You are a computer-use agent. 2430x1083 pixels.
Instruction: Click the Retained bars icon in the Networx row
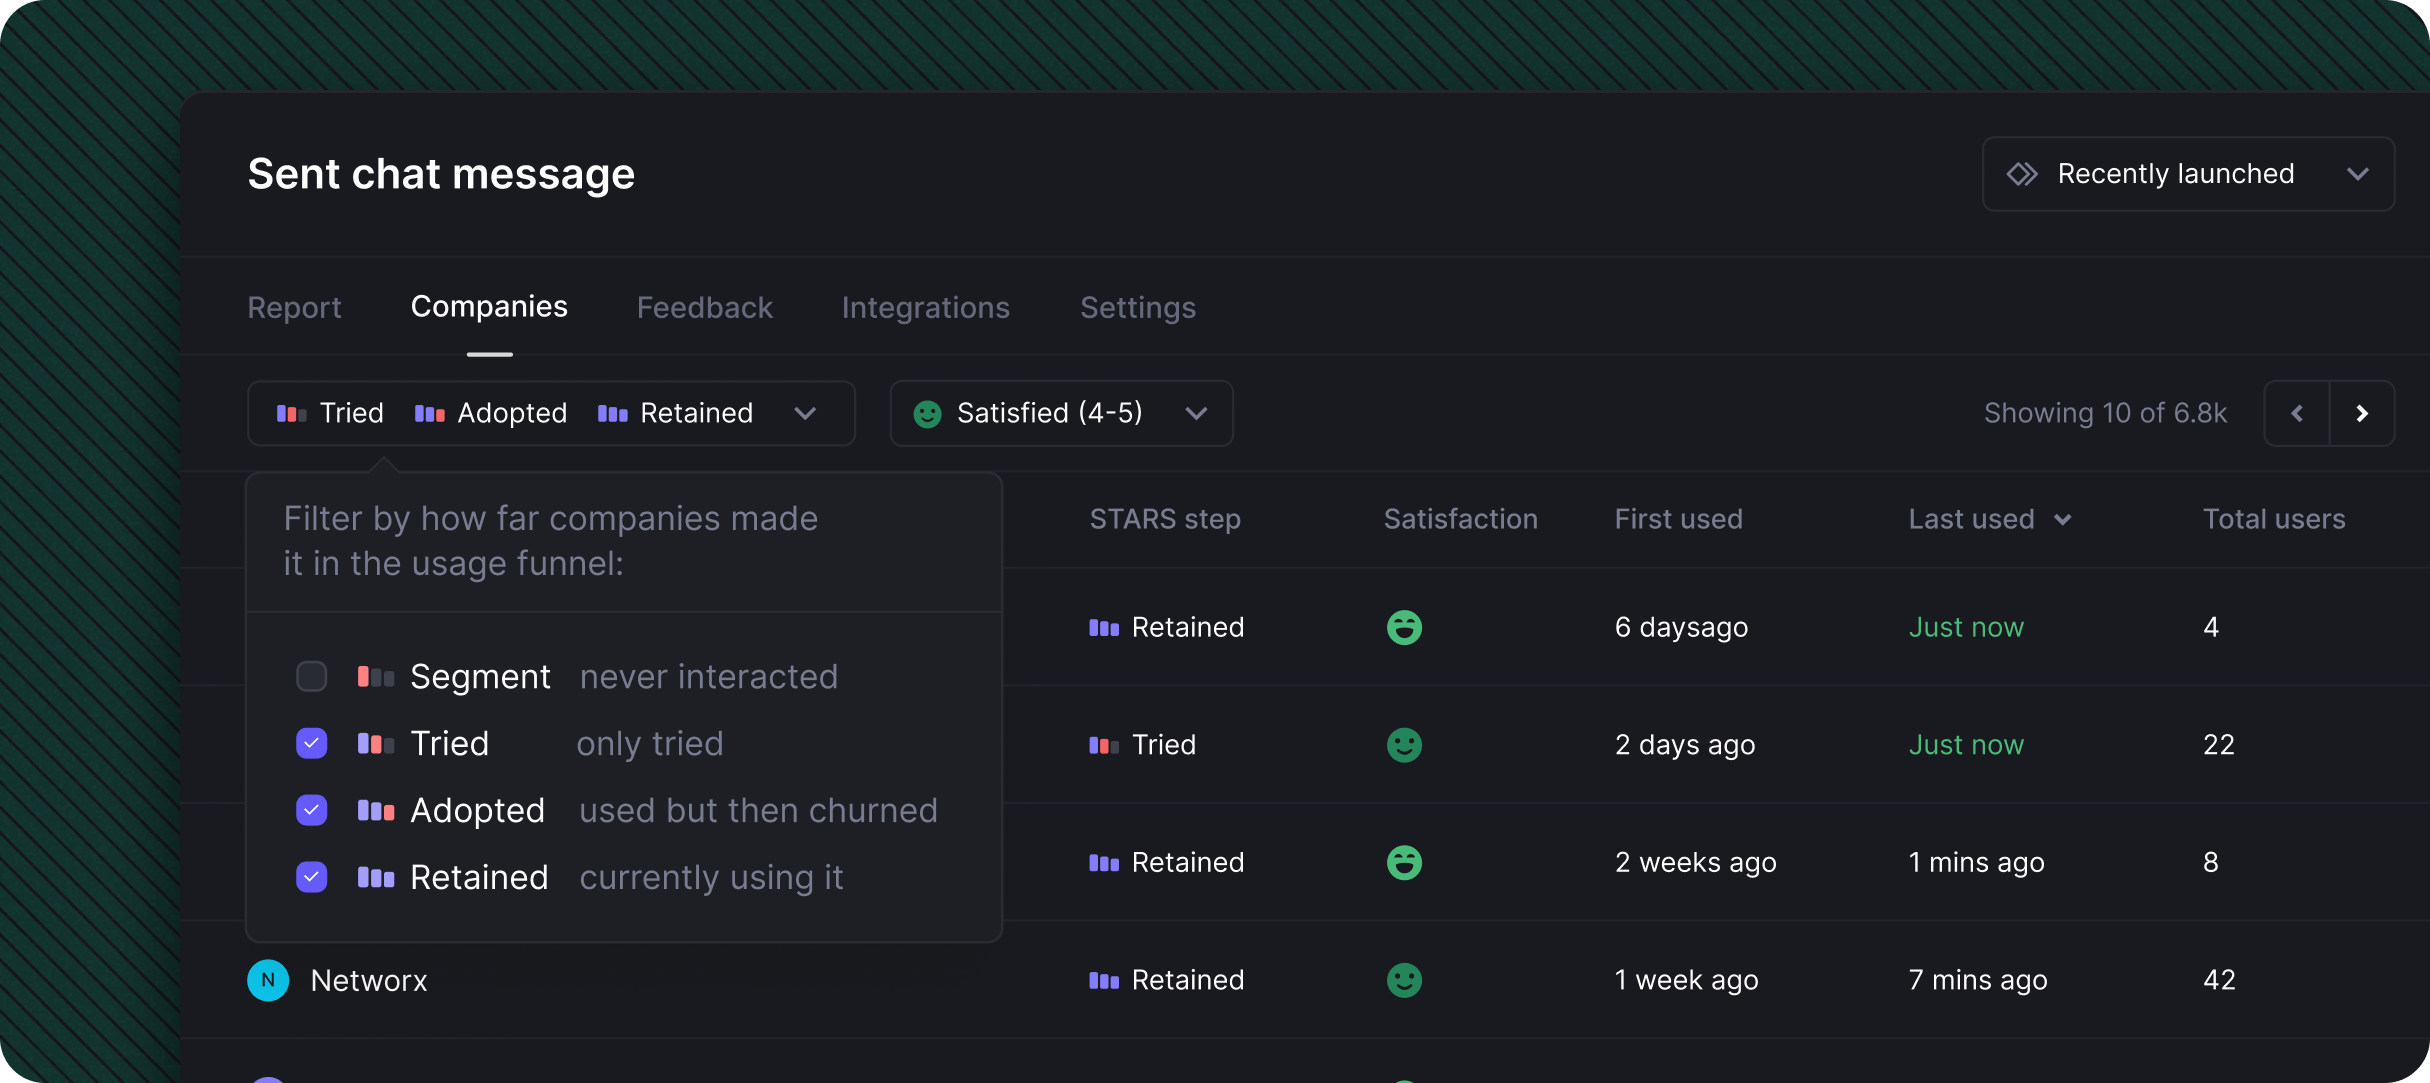[x=1104, y=980]
